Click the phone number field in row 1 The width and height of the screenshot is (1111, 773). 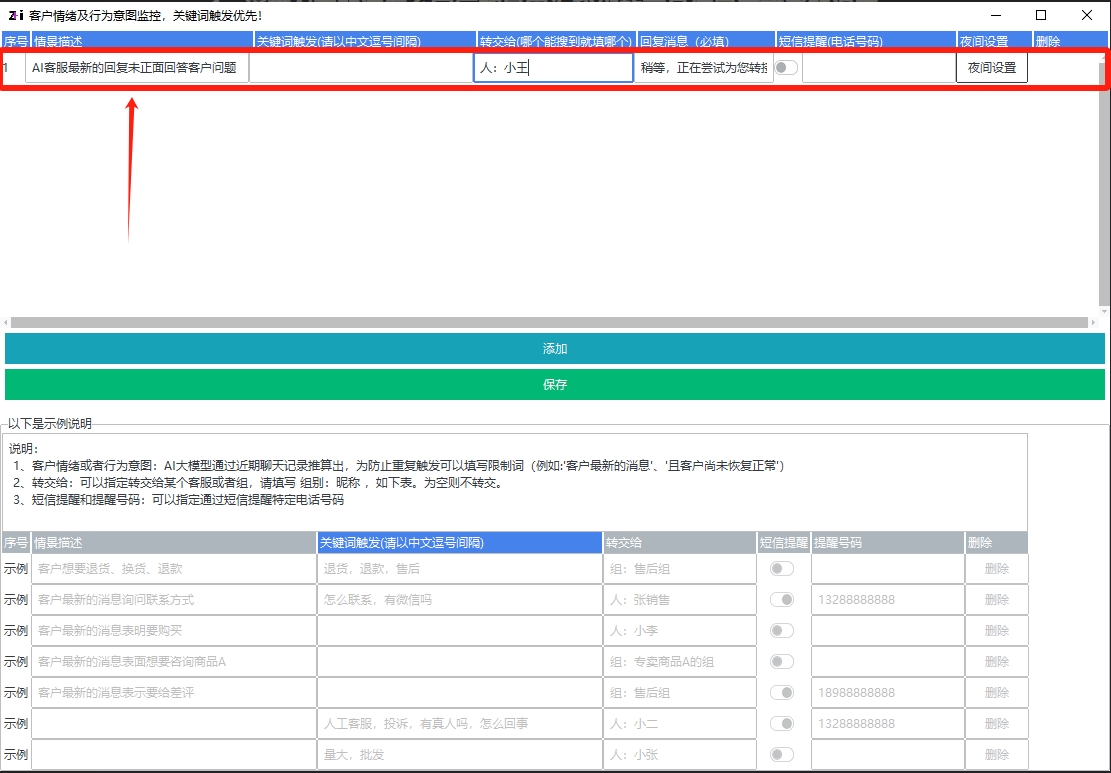click(x=878, y=68)
